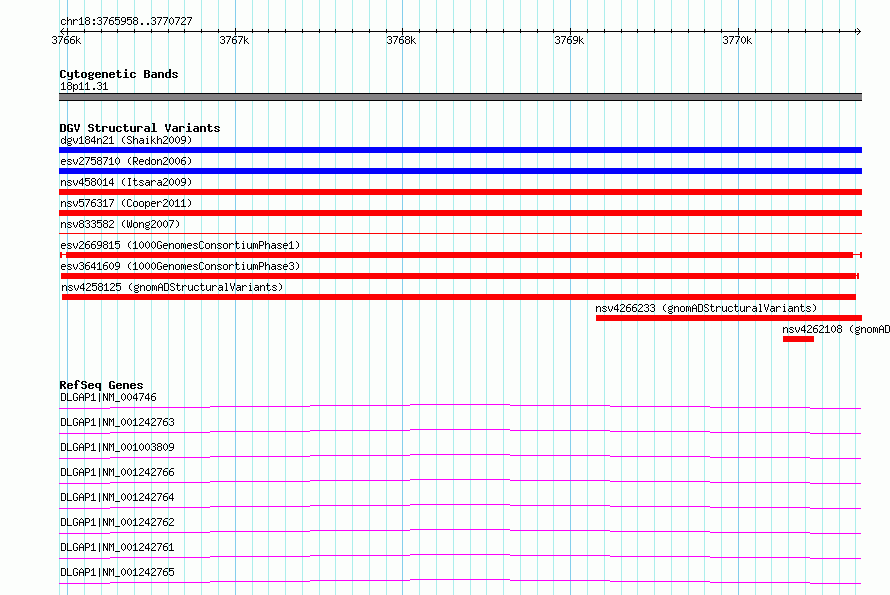
Task: Open DLGAP1|NM_001242766 transcript
Action: point(117,472)
